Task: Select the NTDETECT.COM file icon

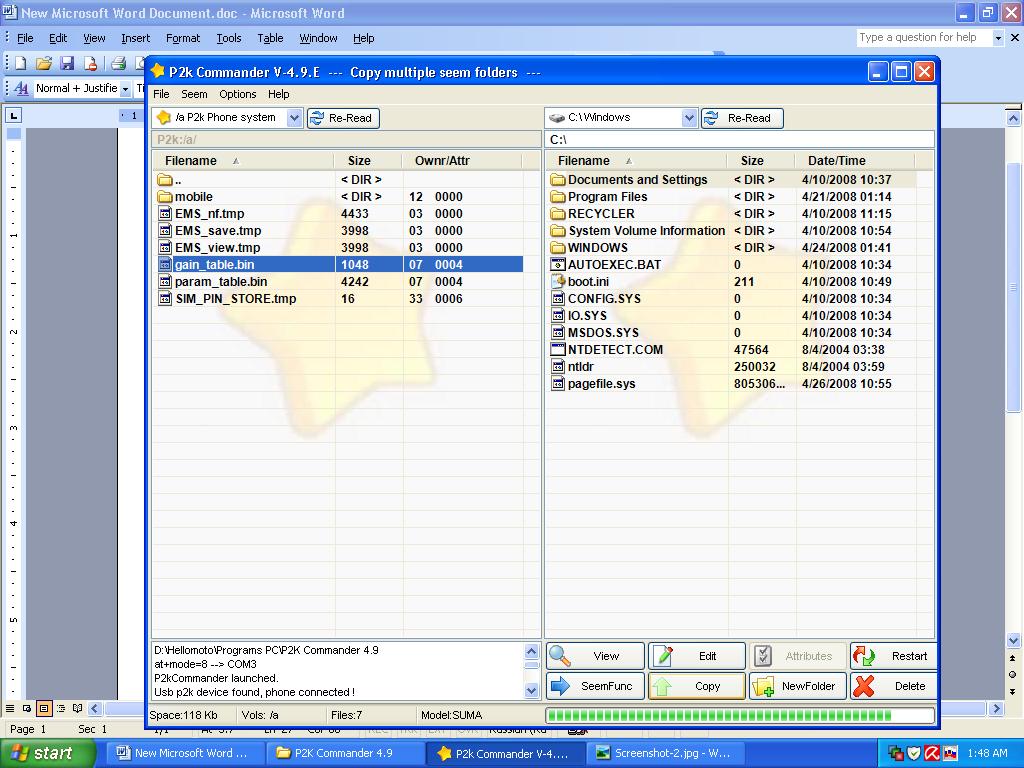Action: pyautogui.click(x=558, y=349)
